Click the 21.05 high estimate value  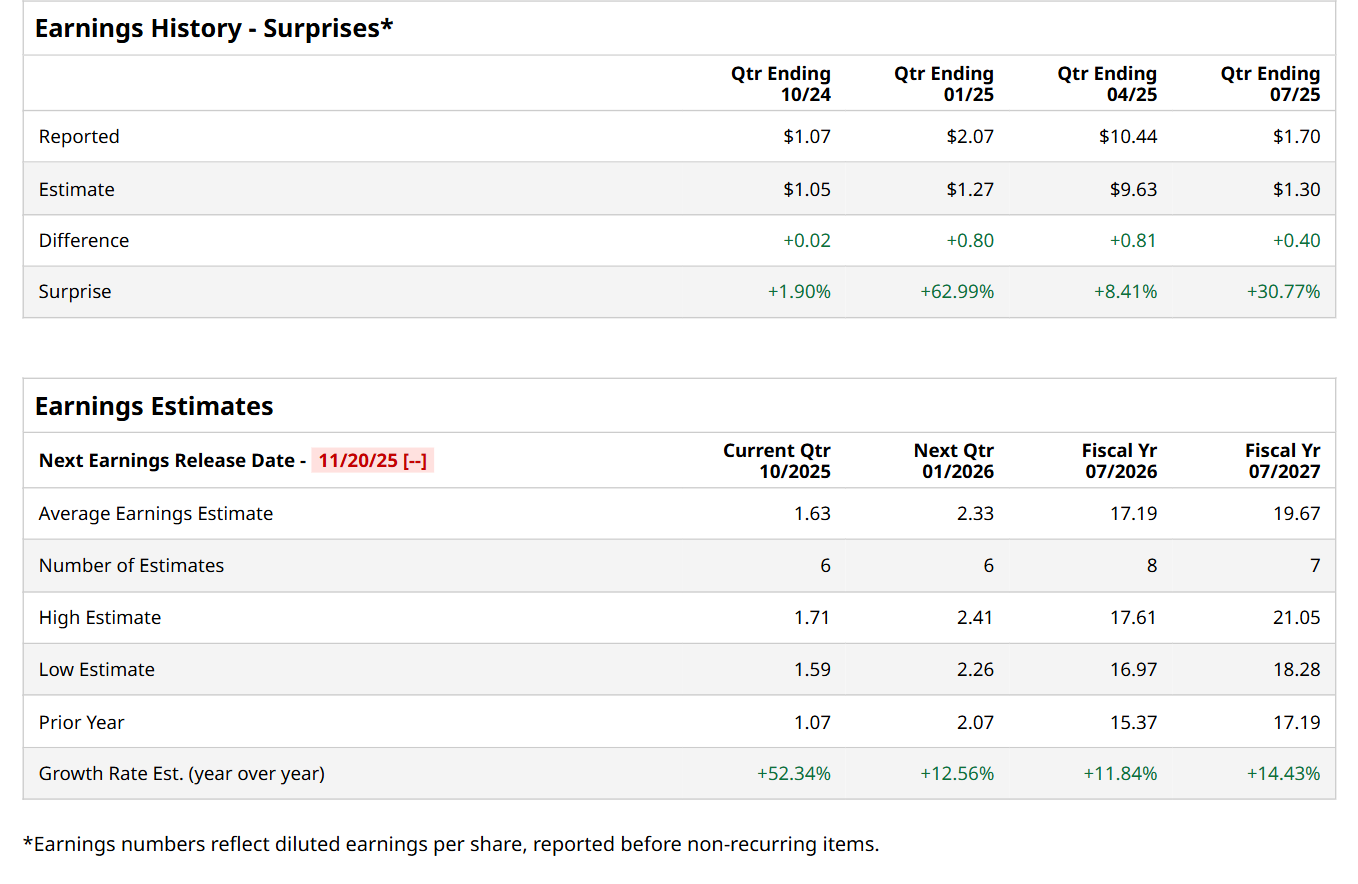(1296, 618)
